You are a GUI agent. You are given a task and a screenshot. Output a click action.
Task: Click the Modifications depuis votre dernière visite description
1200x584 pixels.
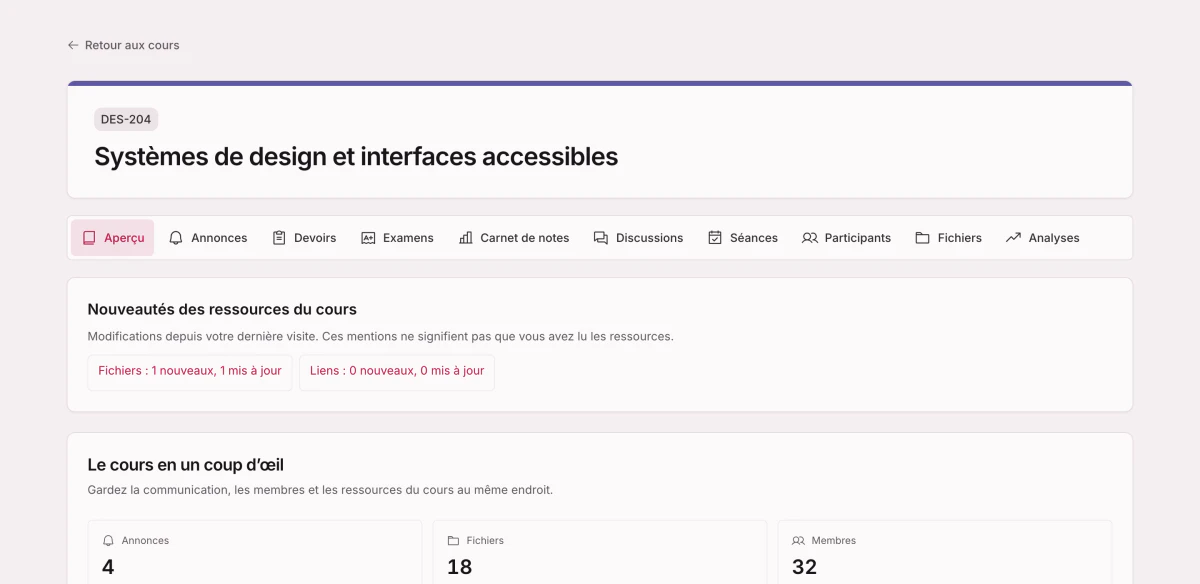coord(381,336)
